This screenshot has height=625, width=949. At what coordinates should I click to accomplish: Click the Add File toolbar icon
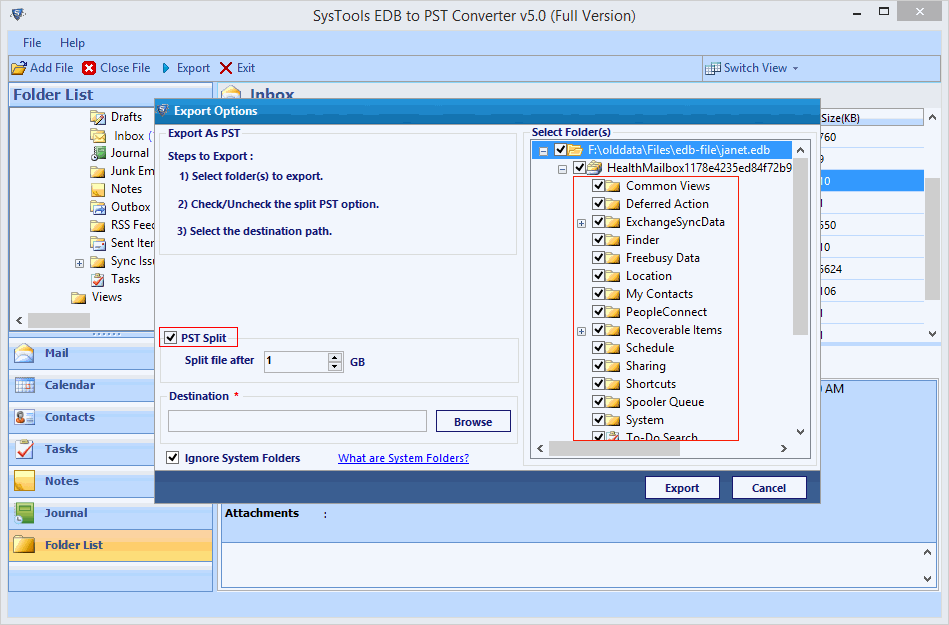click(x=19, y=68)
